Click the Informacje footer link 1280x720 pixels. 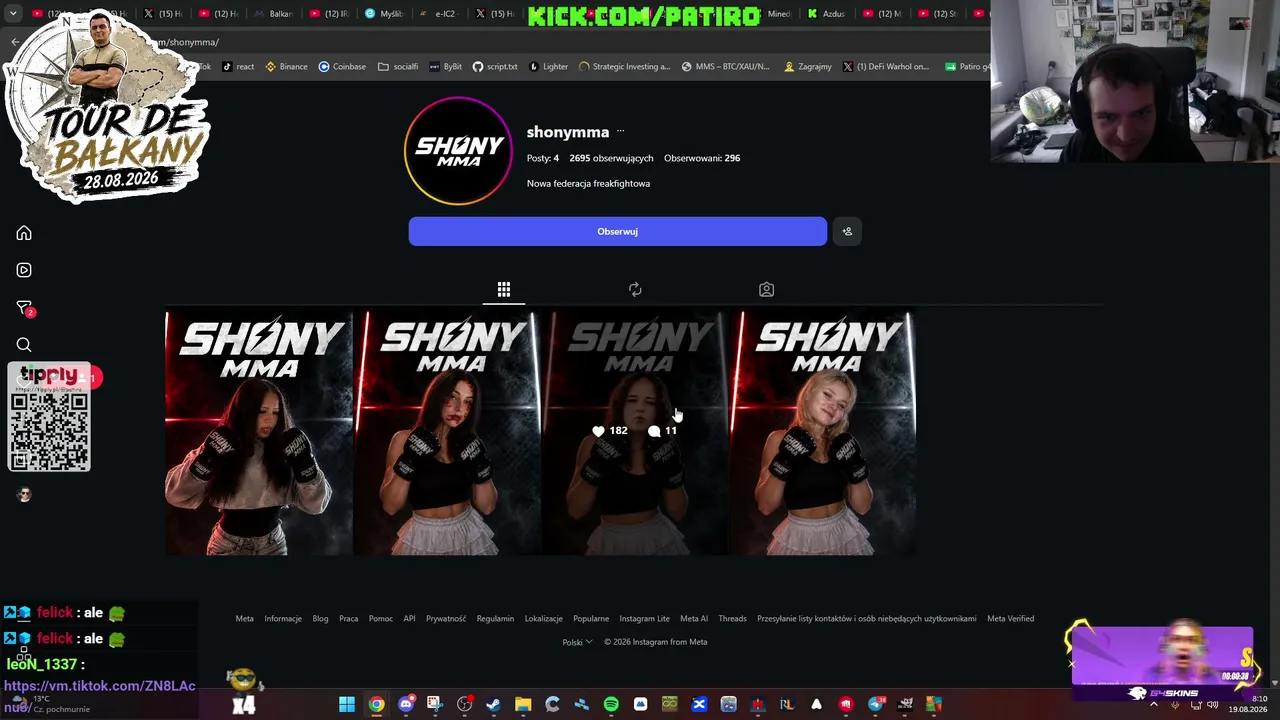click(283, 619)
